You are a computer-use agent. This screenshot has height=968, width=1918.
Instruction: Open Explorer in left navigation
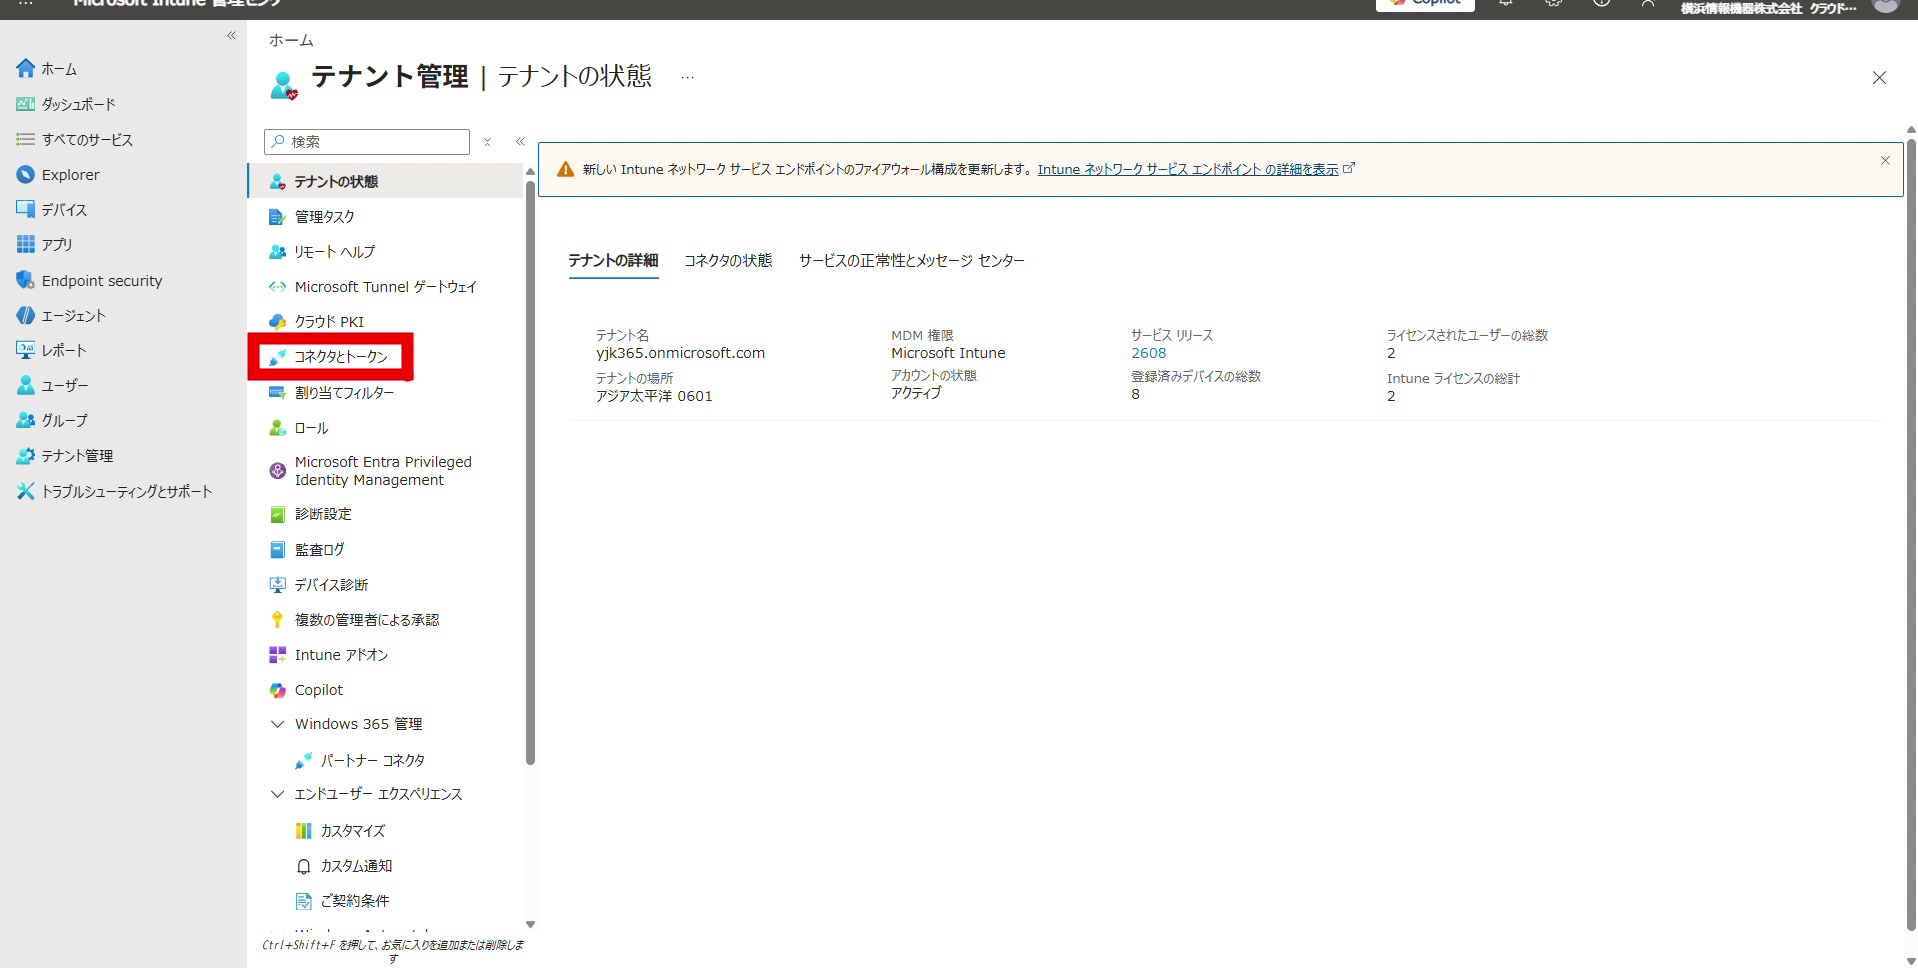[x=70, y=174]
